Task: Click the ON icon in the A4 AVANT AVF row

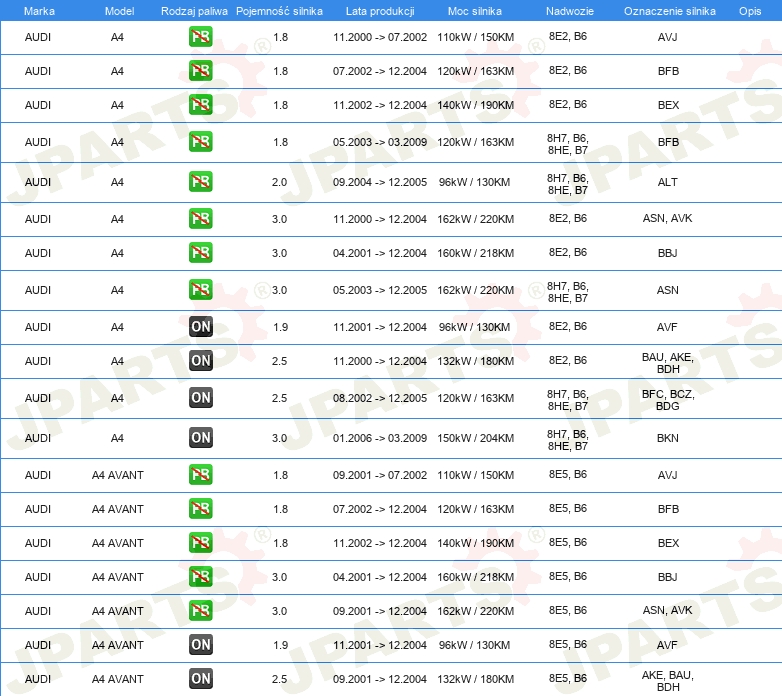Action: point(200,645)
